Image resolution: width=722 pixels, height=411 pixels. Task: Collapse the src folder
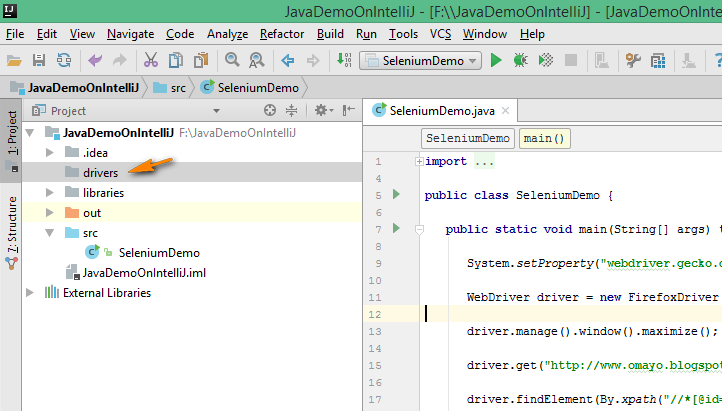click(x=50, y=233)
